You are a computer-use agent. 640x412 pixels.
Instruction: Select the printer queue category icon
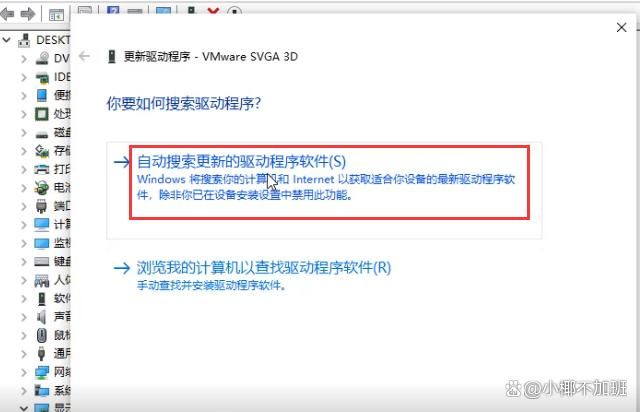tap(41, 169)
